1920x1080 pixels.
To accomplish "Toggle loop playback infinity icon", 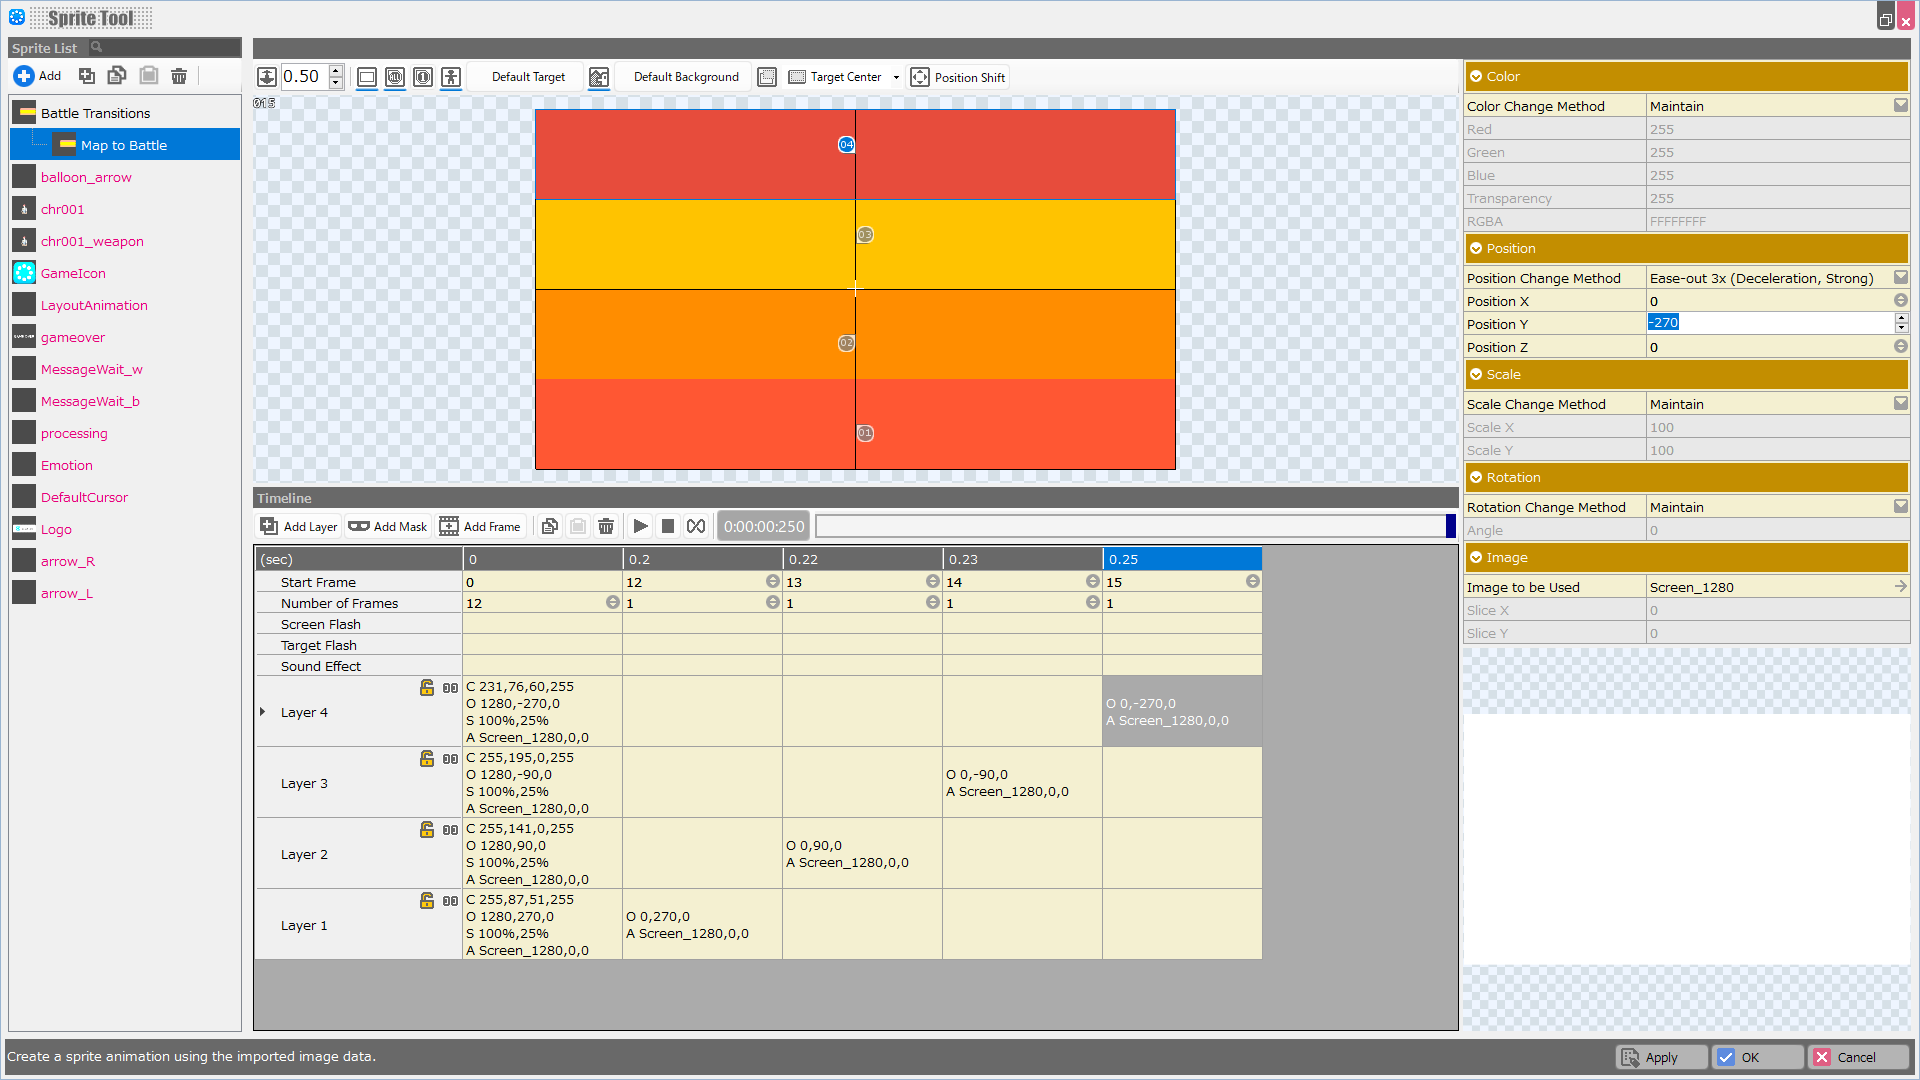I will (x=696, y=526).
